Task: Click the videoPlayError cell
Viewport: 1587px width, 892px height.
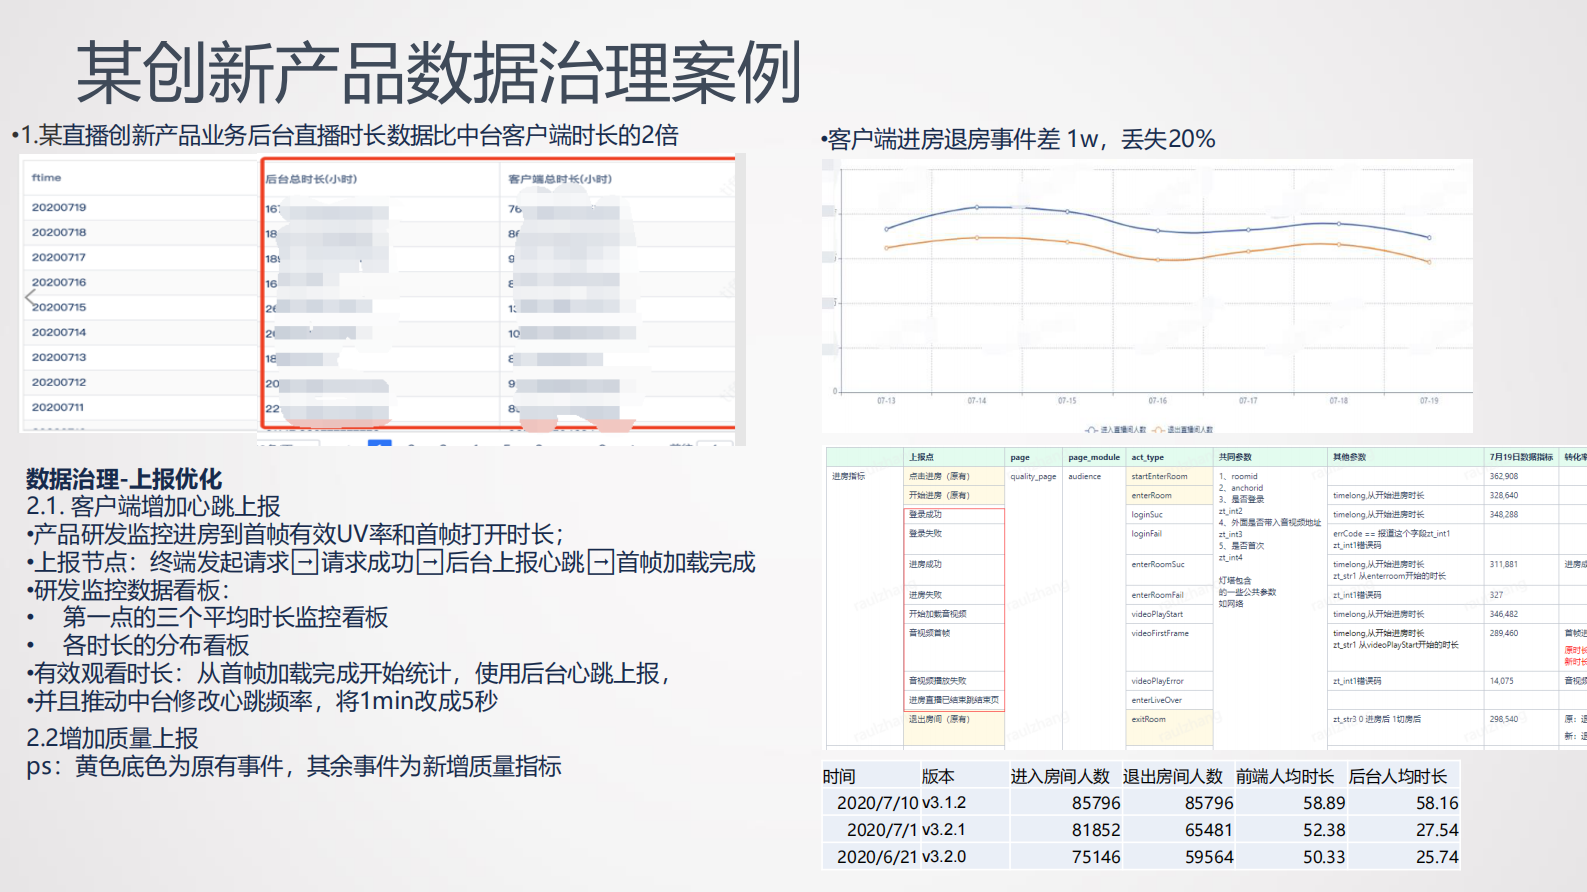Action: tap(1157, 681)
